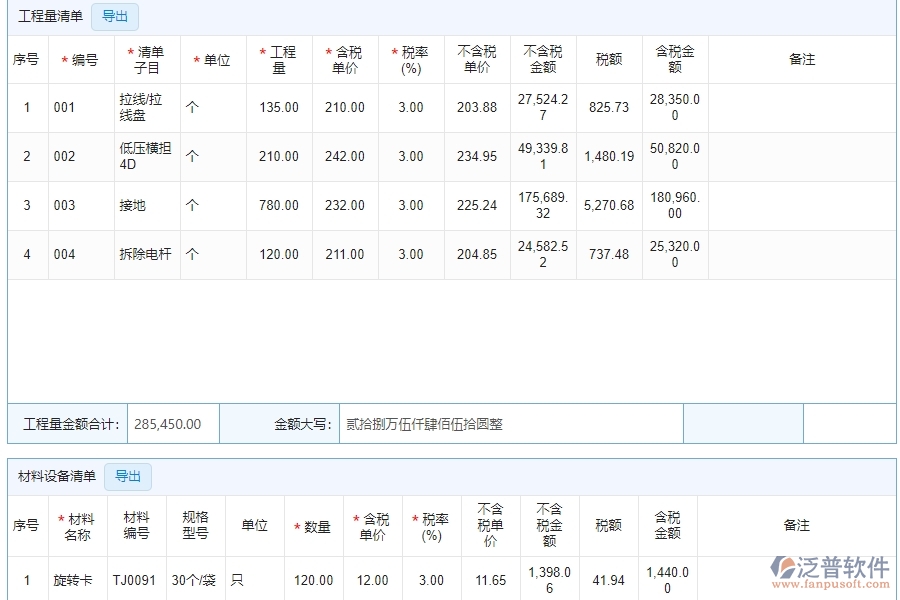900x600 pixels.
Task: Click the tax-inclusive unit price 242.00
Action: click(x=345, y=157)
